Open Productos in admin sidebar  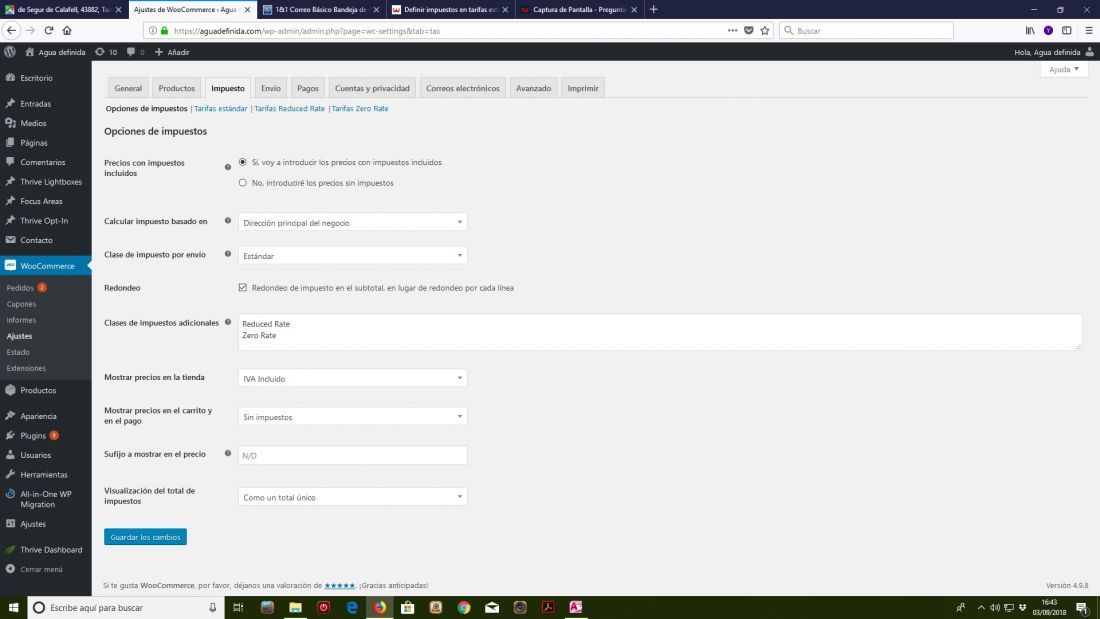point(38,390)
